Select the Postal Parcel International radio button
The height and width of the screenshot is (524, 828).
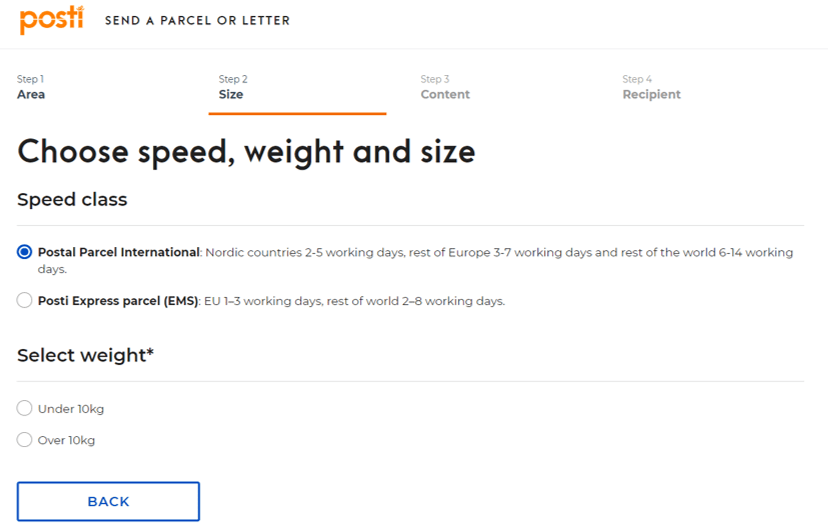click(x=25, y=252)
